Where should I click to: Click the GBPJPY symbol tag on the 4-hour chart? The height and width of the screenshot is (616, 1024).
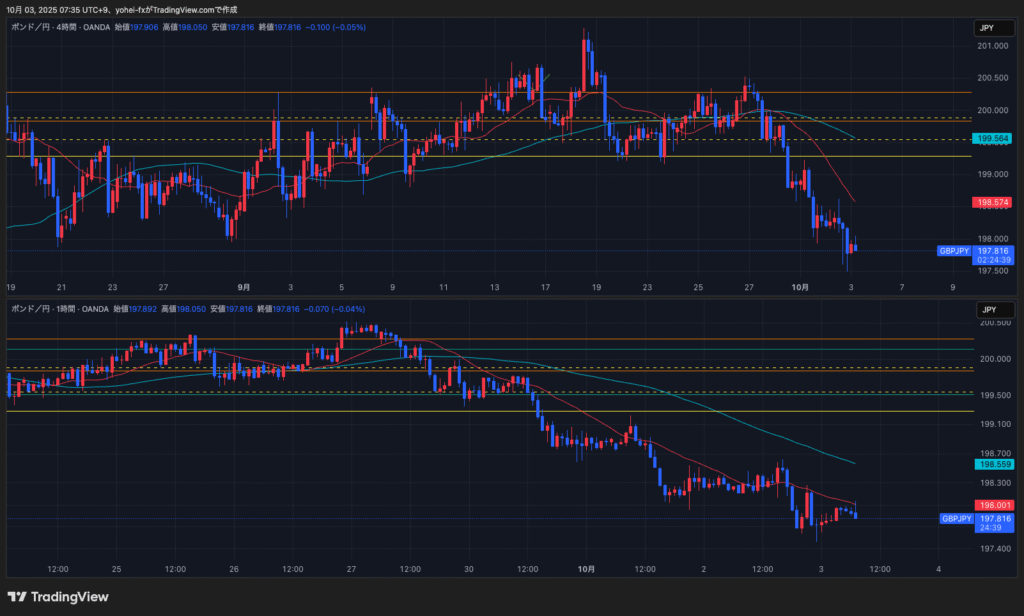(x=954, y=251)
